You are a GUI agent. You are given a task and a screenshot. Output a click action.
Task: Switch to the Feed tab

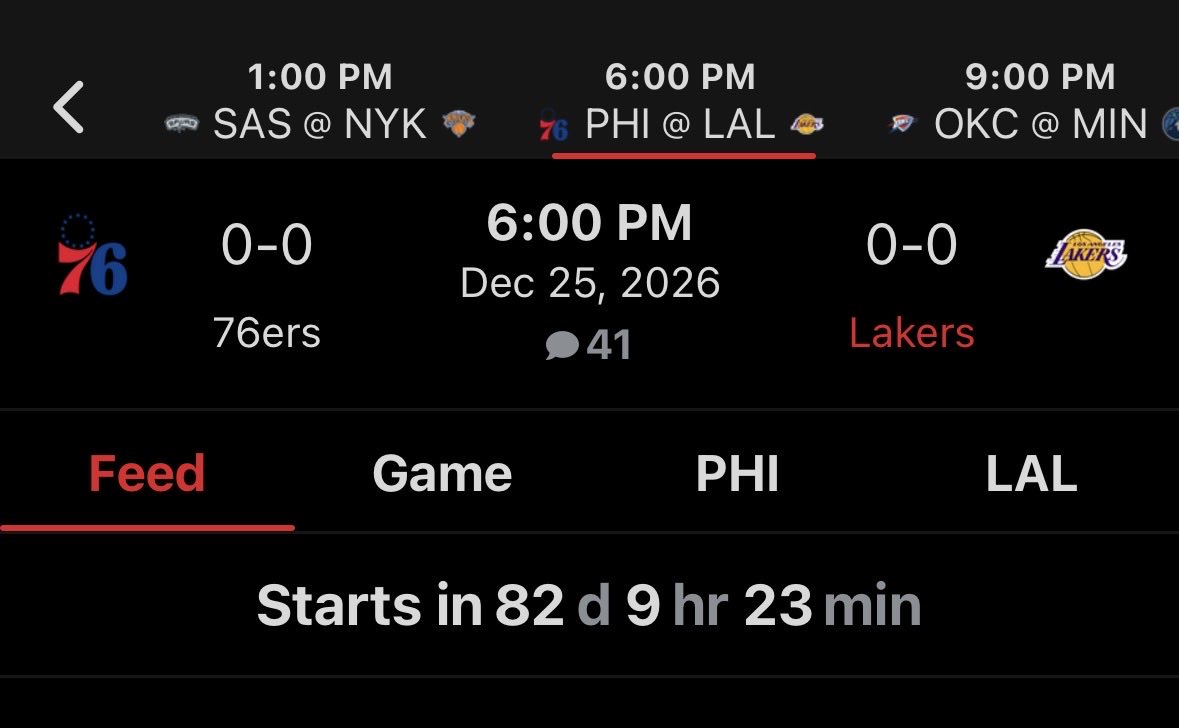[147, 473]
